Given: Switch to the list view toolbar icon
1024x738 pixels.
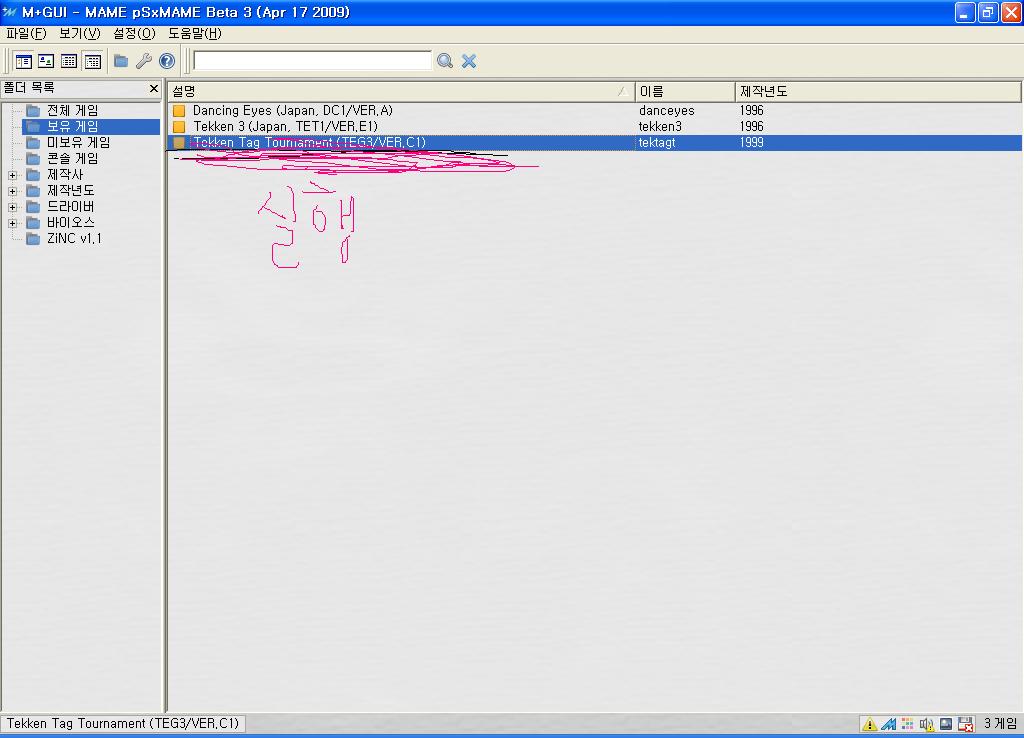Looking at the screenshot, I should [x=69, y=61].
